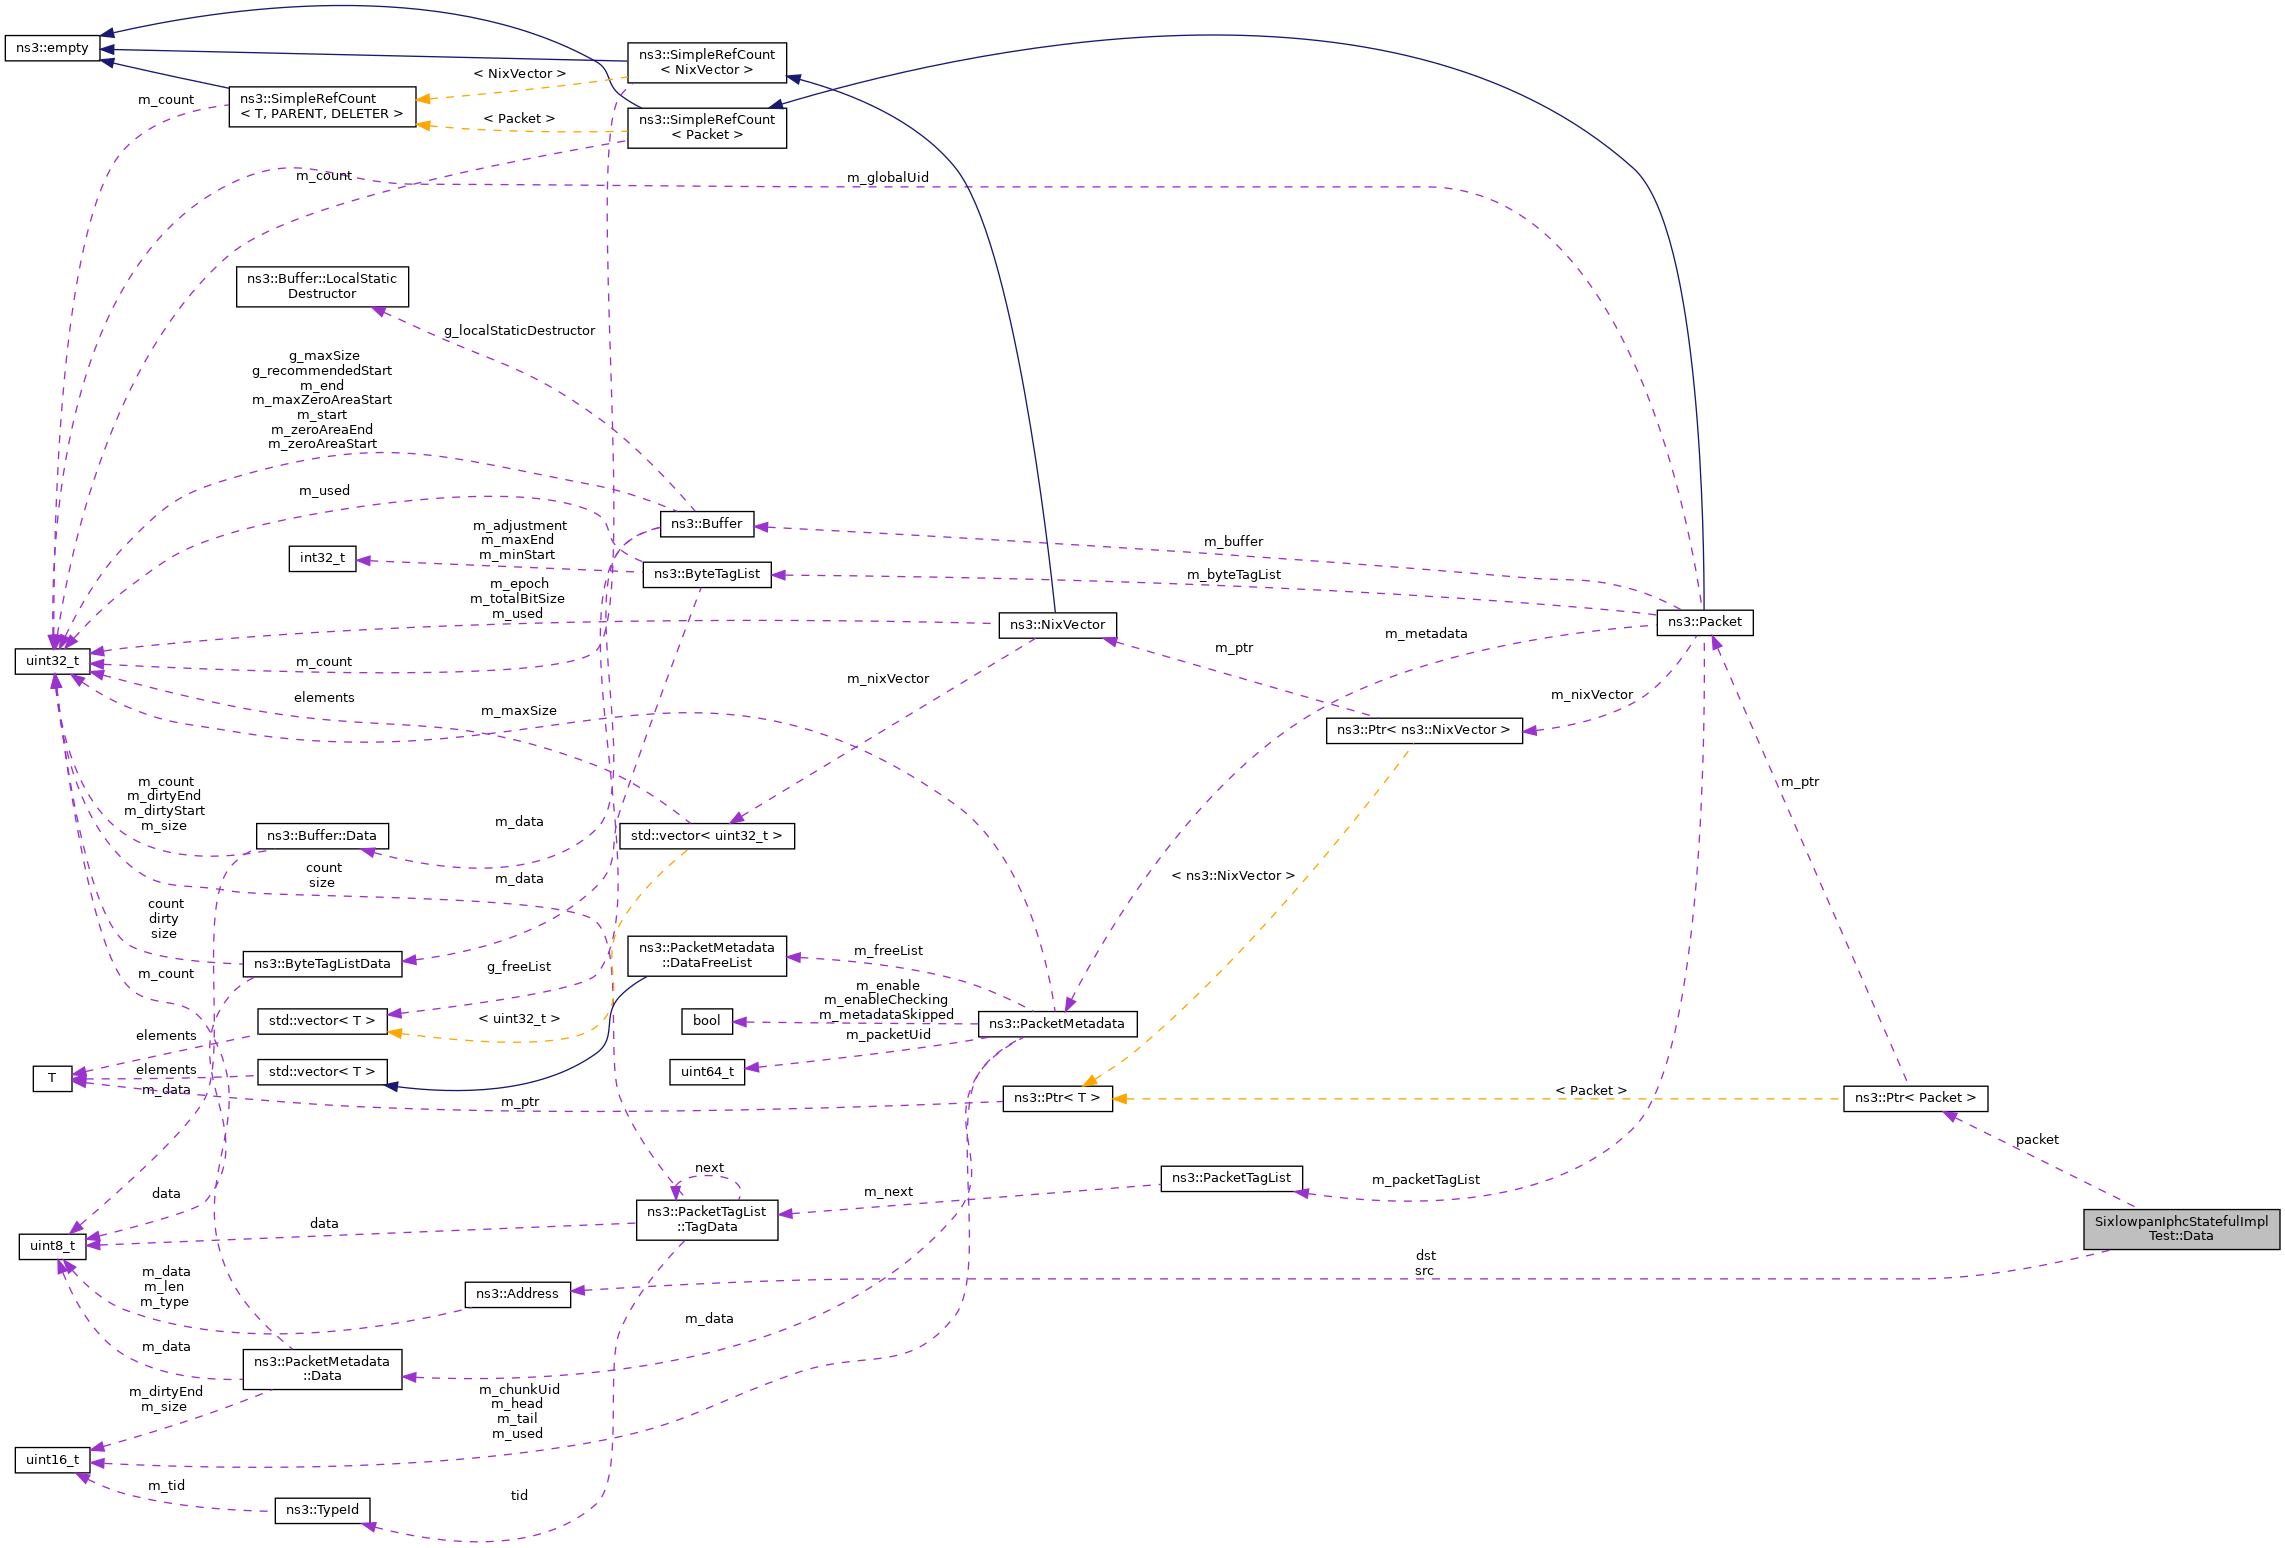The image size is (2285, 1548).
Task: Click the m_packetTagList edge label
Action: pyautogui.click(x=1426, y=1180)
